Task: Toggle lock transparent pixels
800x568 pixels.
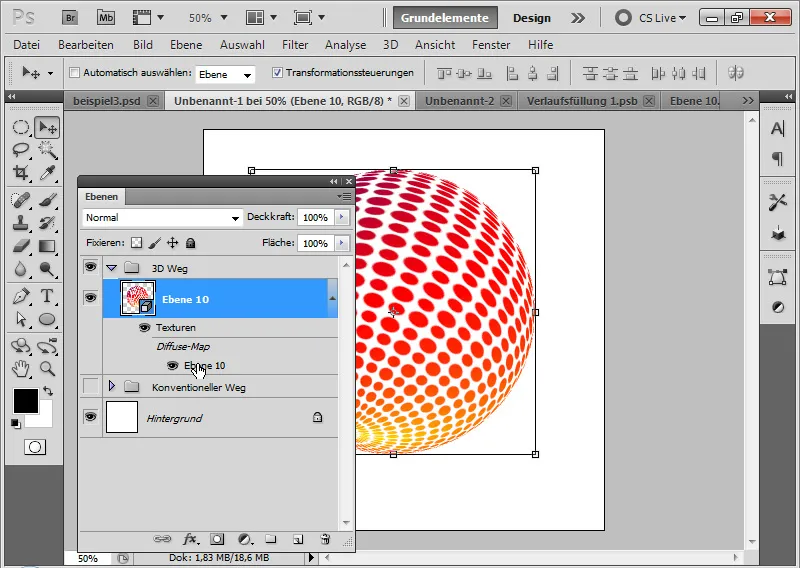Action: tap(136, 243)
